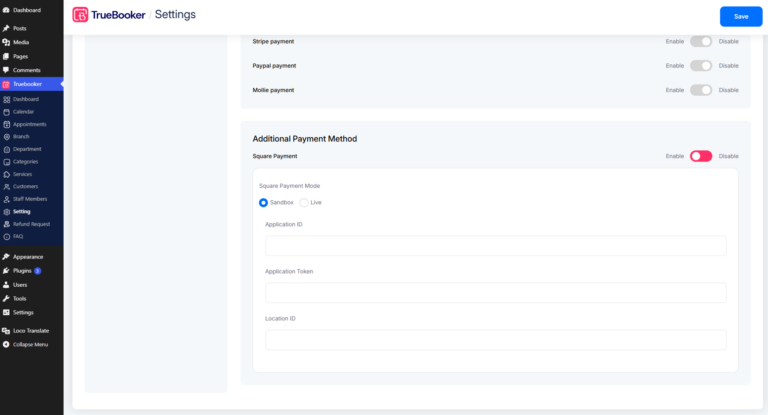Image resolution: width=768 pixels, height=415 pixels.
Task: Toggle the Square Payment switch
Action: tap(701, 156)
